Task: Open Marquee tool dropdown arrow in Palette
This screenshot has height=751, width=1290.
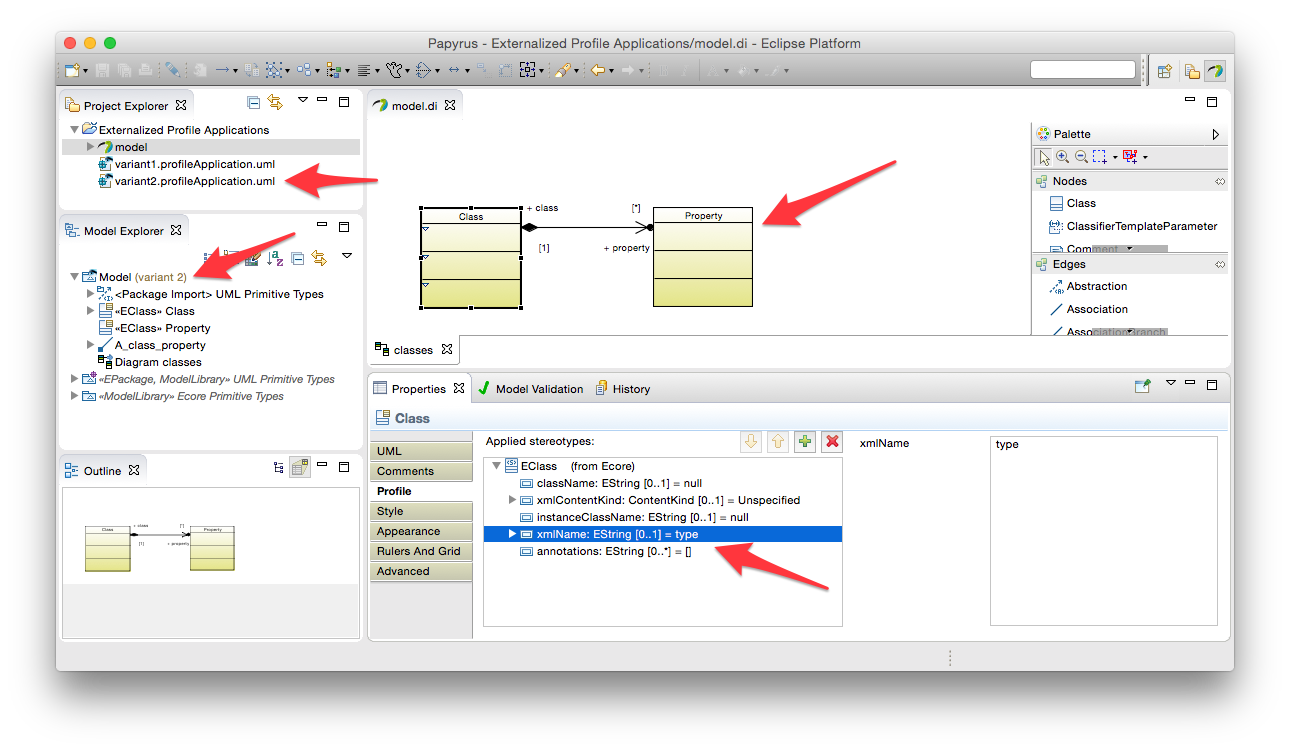Action: pyautogui.click(x=1115, y=158)
